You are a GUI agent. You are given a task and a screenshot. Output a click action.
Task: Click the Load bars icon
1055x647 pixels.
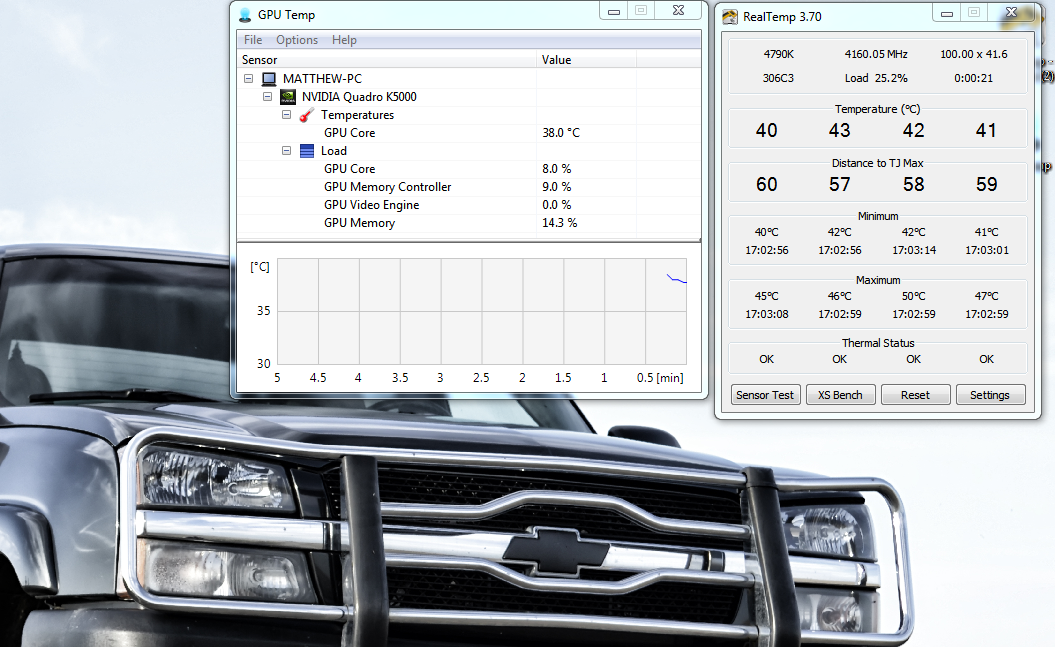(x=307, y=151)
